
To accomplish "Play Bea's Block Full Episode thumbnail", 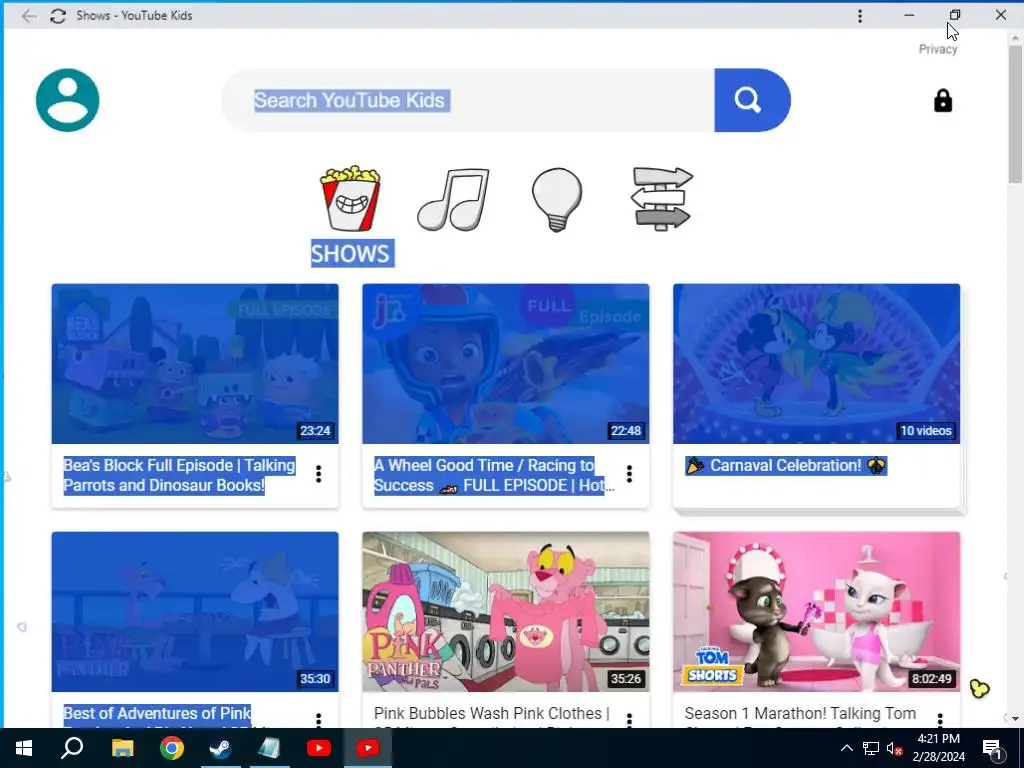I will coord(195,364).
